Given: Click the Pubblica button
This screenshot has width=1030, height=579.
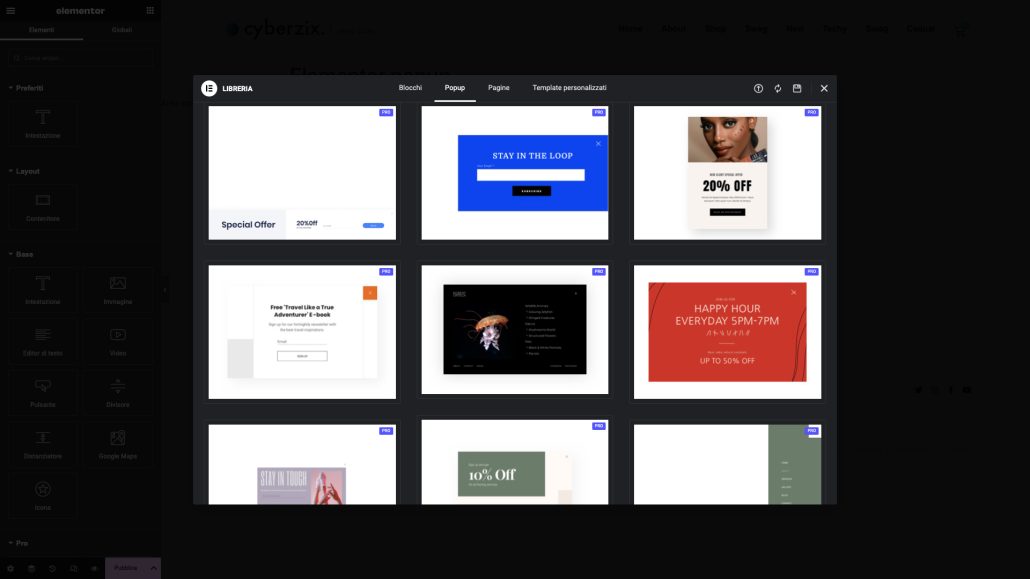Looking at the screenshot, I should coord(126,567).
